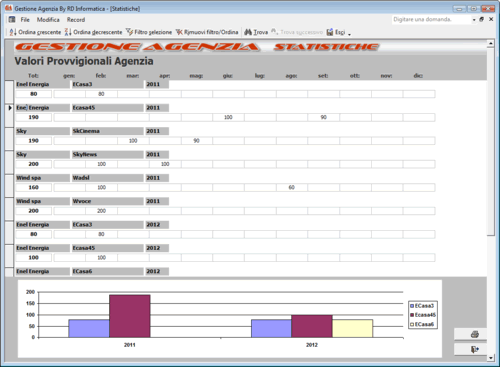Click the giu value 100 in Ecasa45 2011 row

coord(228,117)
